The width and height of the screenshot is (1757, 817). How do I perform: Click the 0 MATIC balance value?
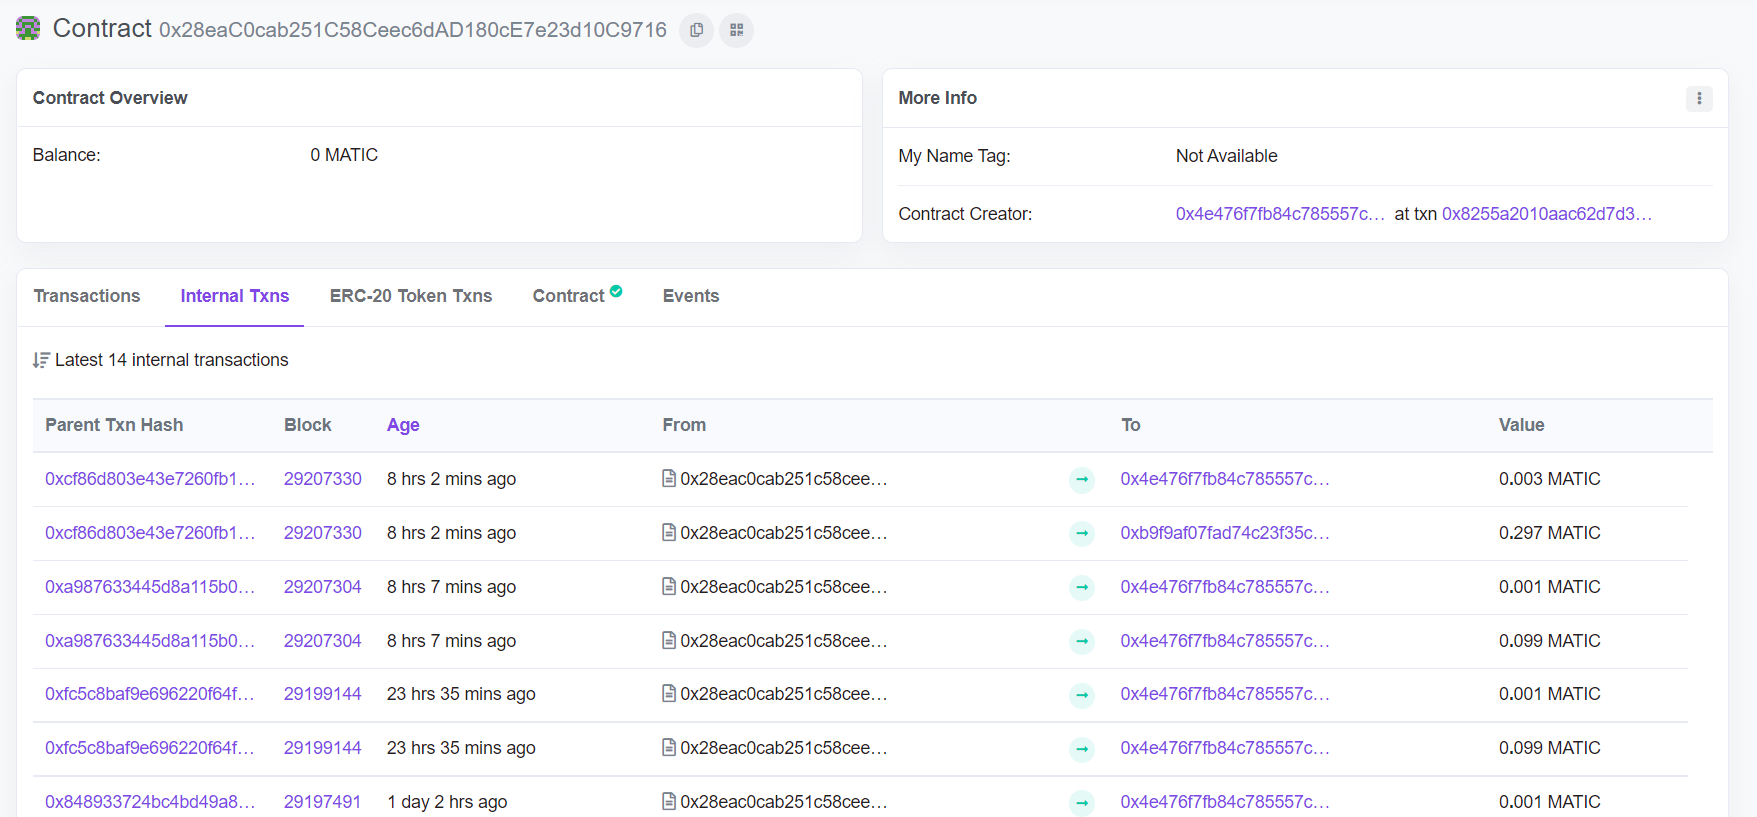(344, 155)
